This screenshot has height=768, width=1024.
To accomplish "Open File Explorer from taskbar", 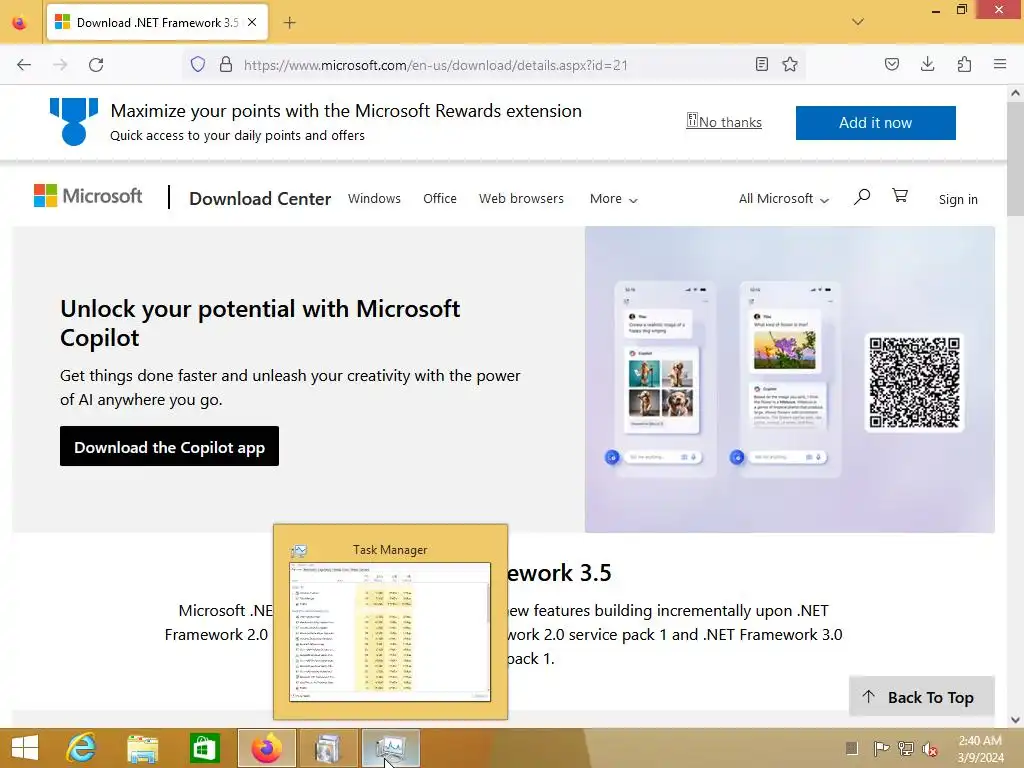I will 142,748.
